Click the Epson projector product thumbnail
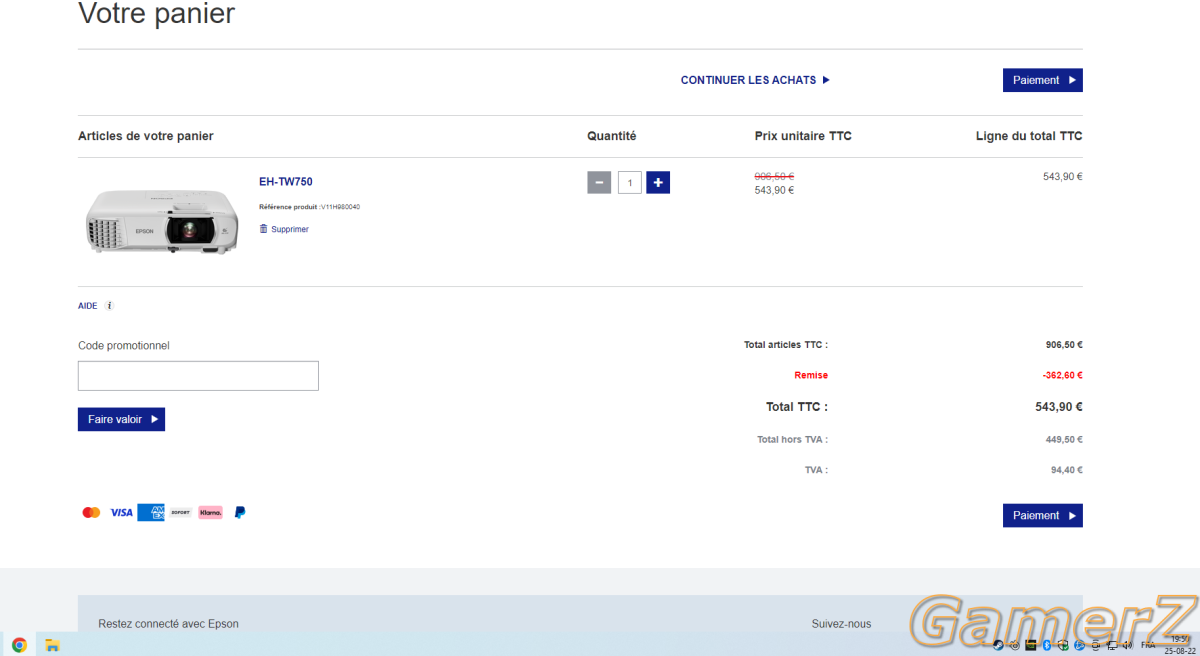1200x656 pixels. (161, 221)
